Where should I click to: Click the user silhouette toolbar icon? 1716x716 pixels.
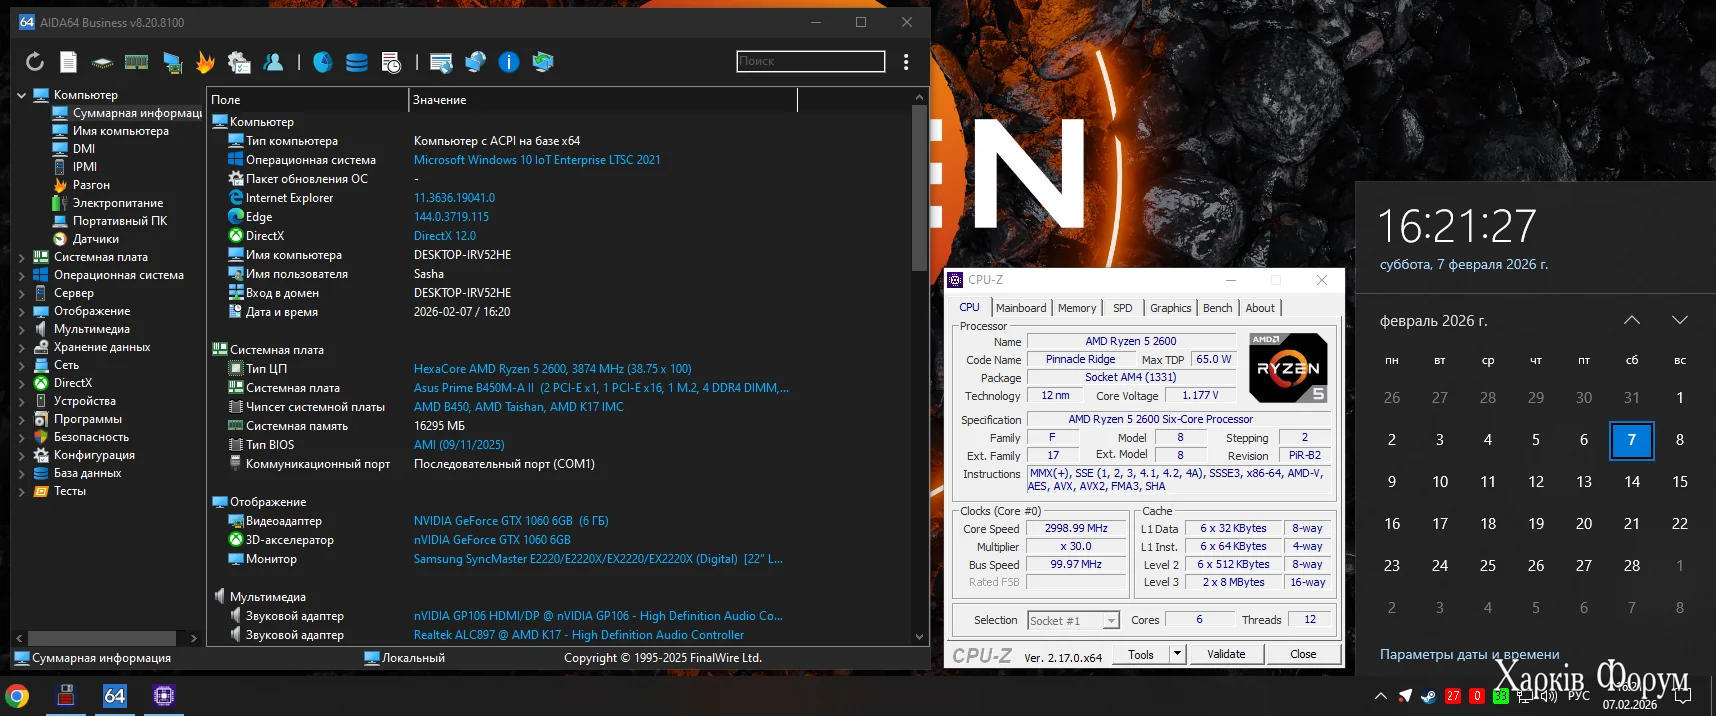pos(273,62)
